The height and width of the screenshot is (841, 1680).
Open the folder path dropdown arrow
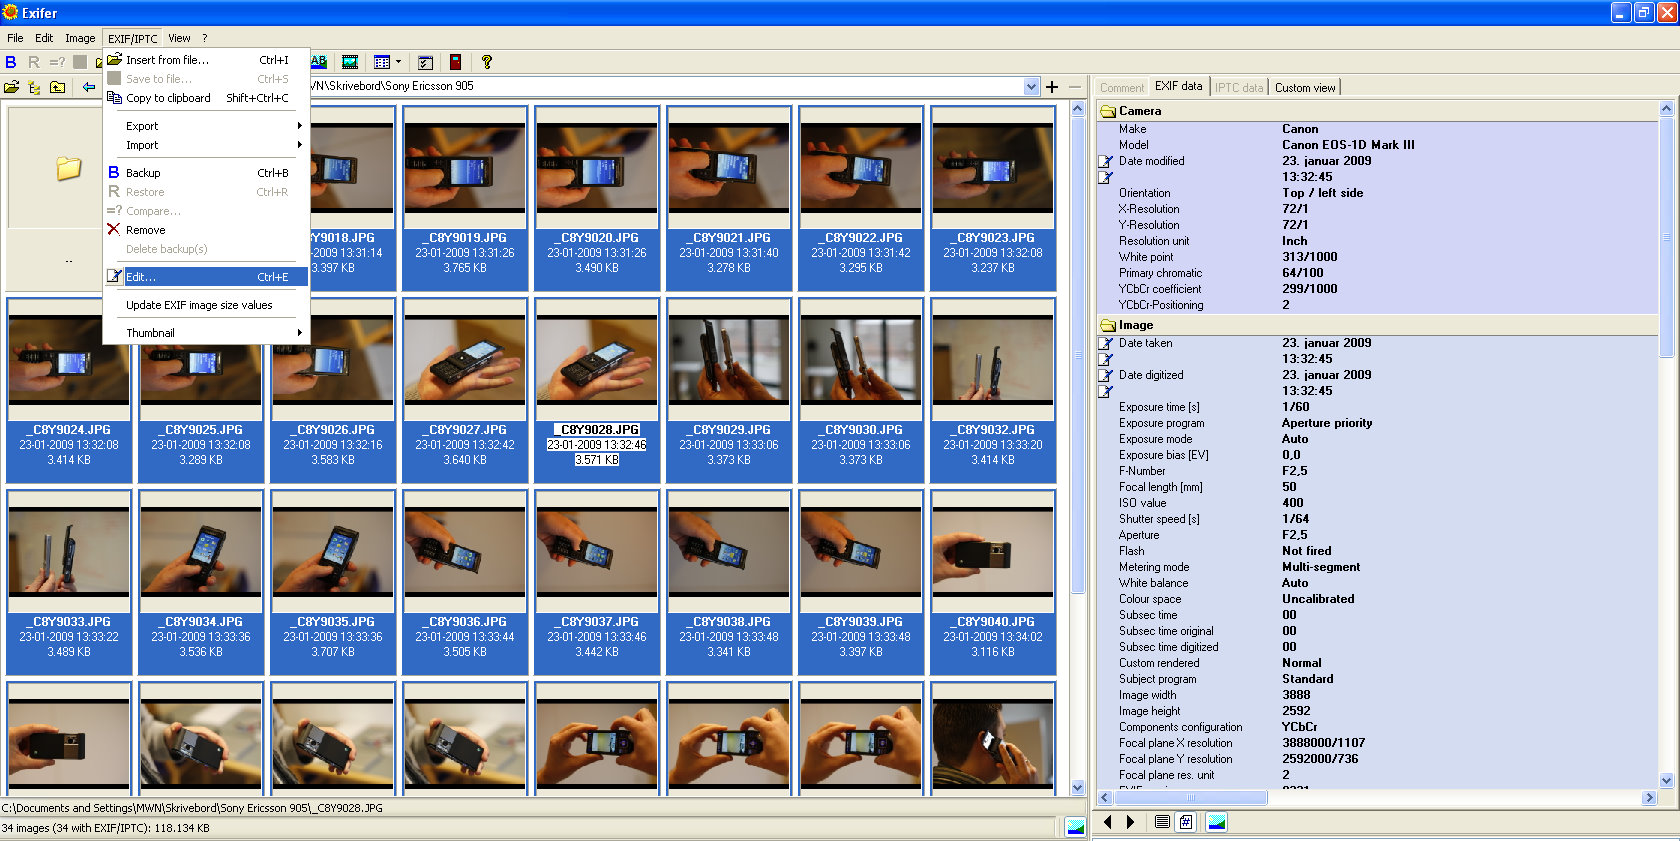pyautogui.click(x=1032, y=87)
